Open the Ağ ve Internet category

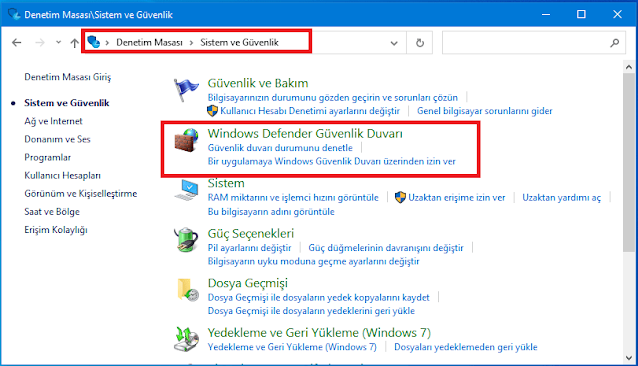[x=53, y=121]
